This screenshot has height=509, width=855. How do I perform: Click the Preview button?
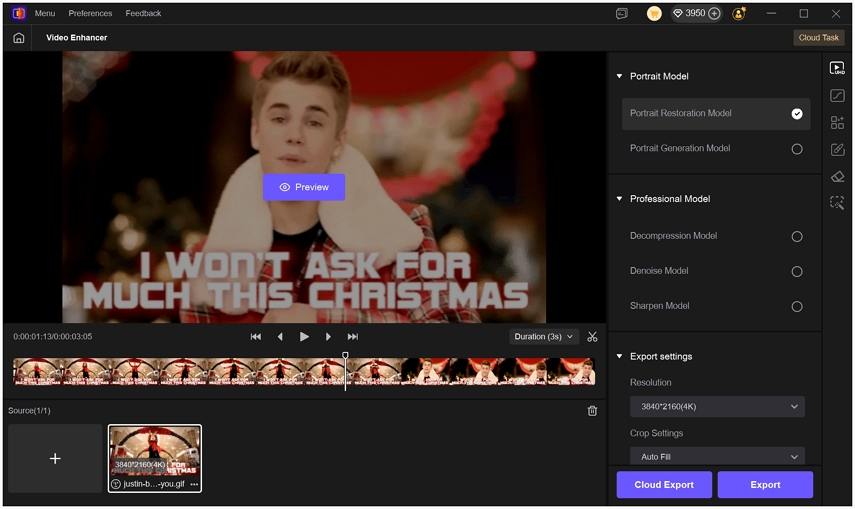tap(304, 187)
